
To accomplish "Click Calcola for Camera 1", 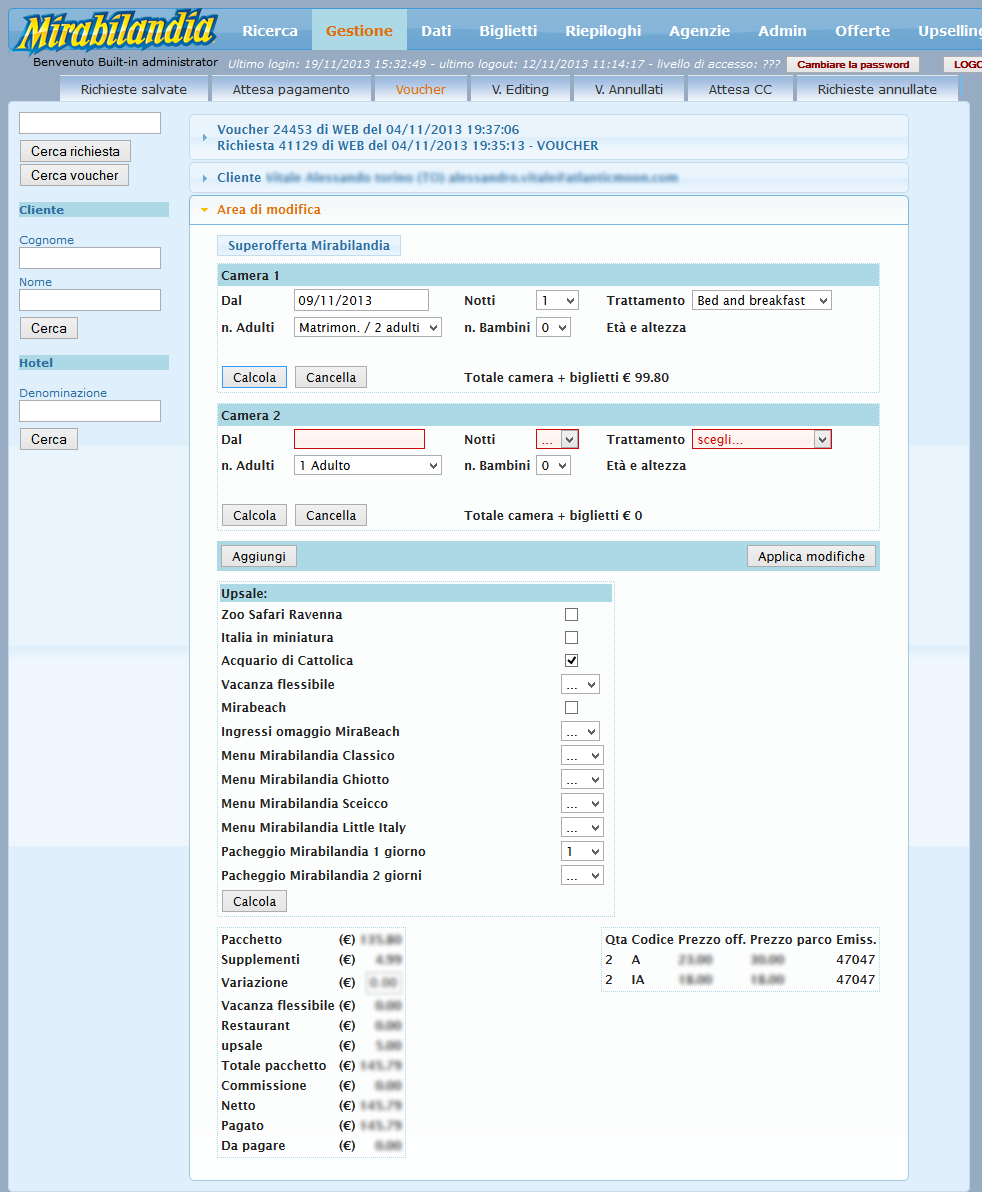I will (x=255, y=377).
